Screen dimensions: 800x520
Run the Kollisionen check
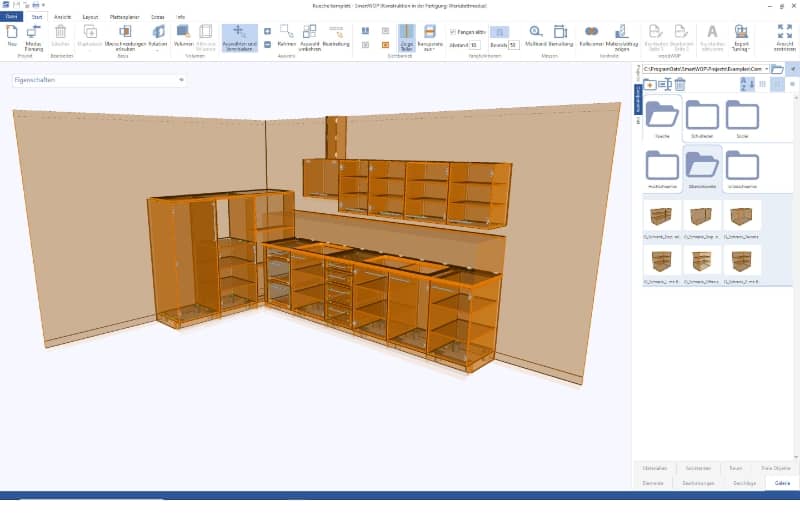click(592, 36)
